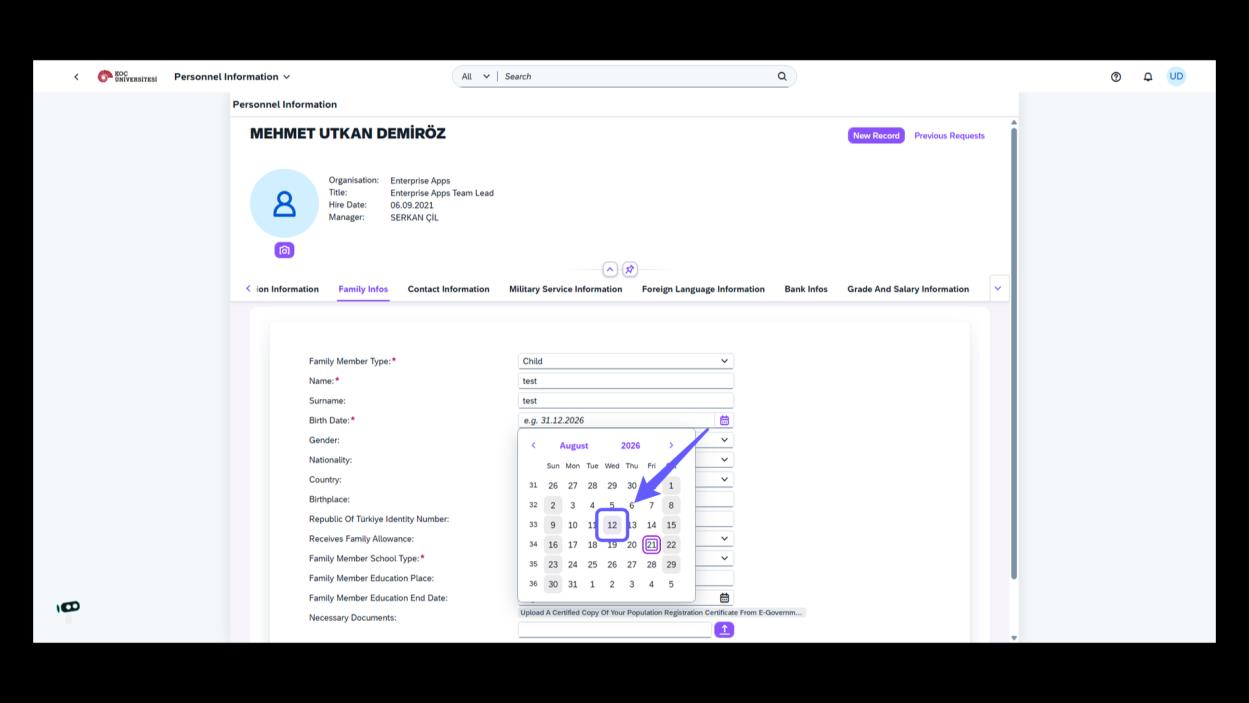Open Personnel Information header dropdown
This screenshot has width=1249, height=703.
pyautogui.click(x=232, y=77)
